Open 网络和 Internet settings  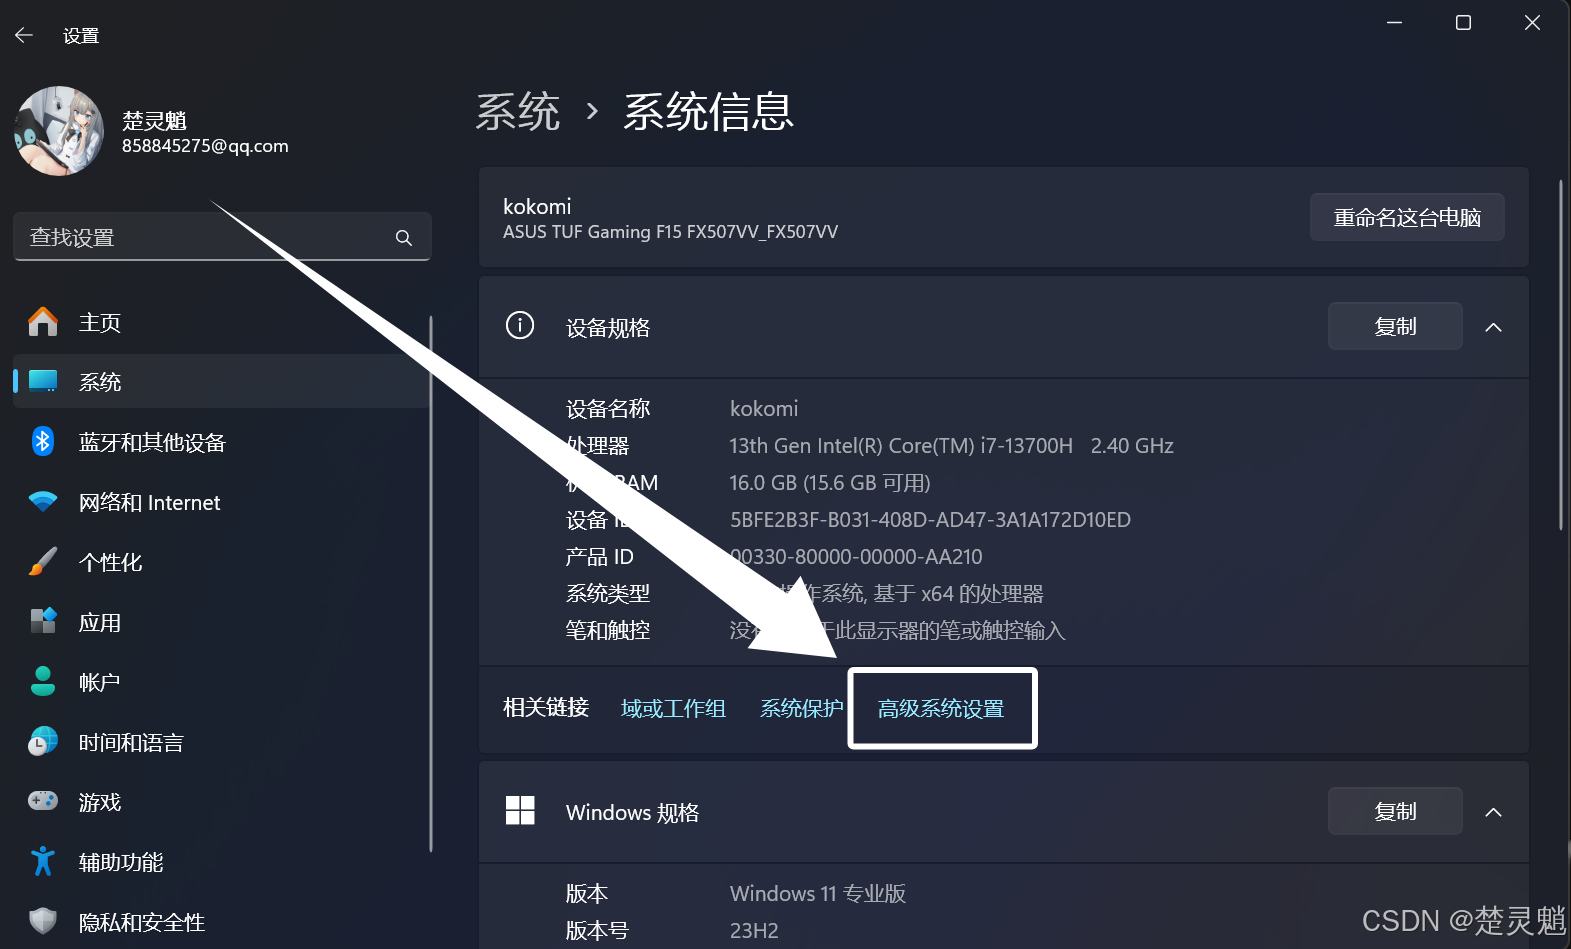pos(150,503)
